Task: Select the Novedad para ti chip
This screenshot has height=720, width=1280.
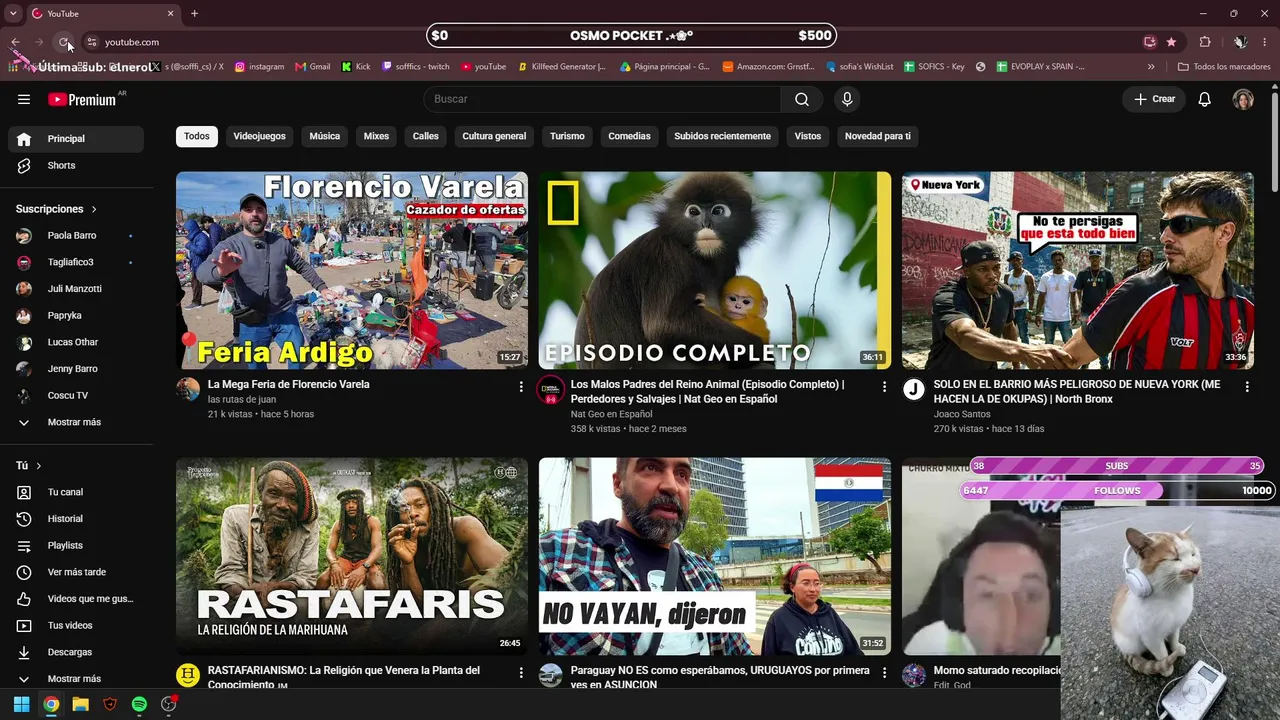Action: [x=877, y=136]
